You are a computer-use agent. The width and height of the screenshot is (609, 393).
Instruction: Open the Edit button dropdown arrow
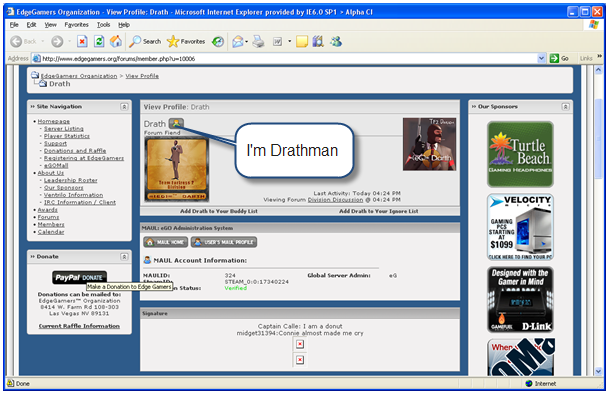click(289, 41)
